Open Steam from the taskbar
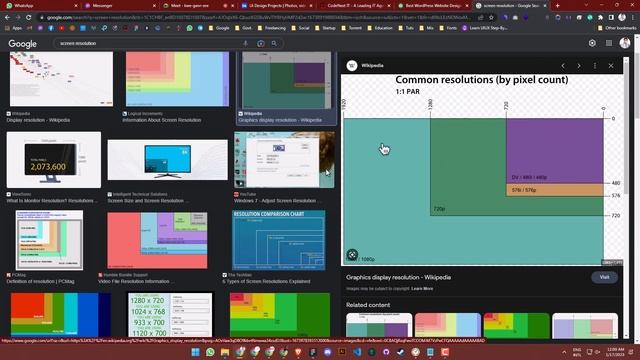The image size is (640, 360). tap(401, 352)
